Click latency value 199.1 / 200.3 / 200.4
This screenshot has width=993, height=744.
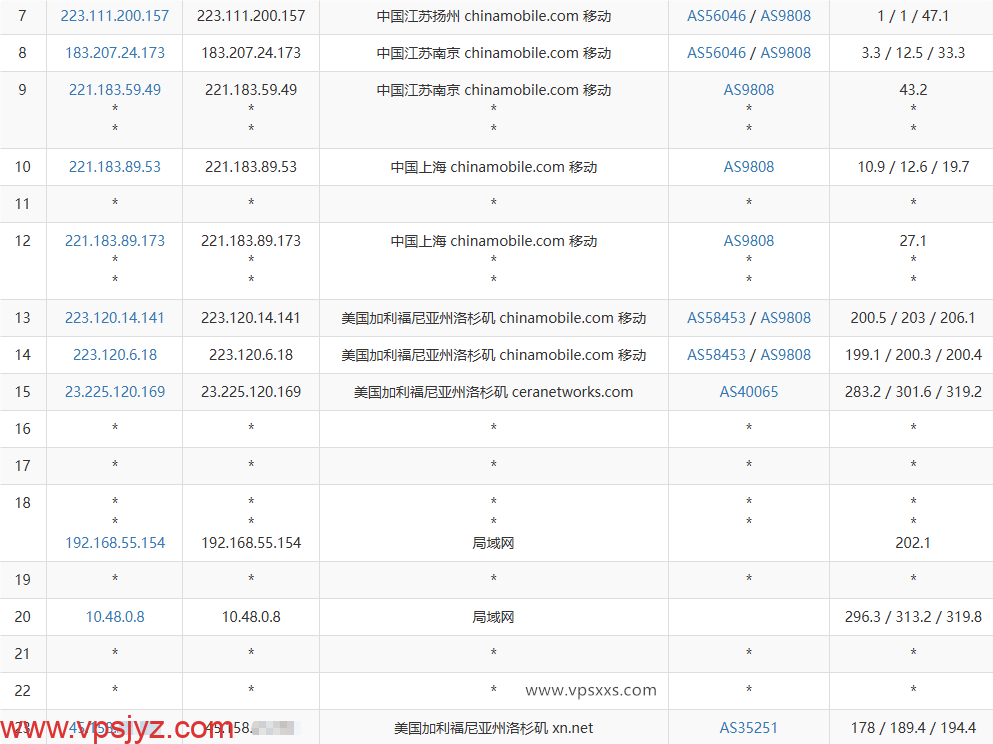(913, 355)
